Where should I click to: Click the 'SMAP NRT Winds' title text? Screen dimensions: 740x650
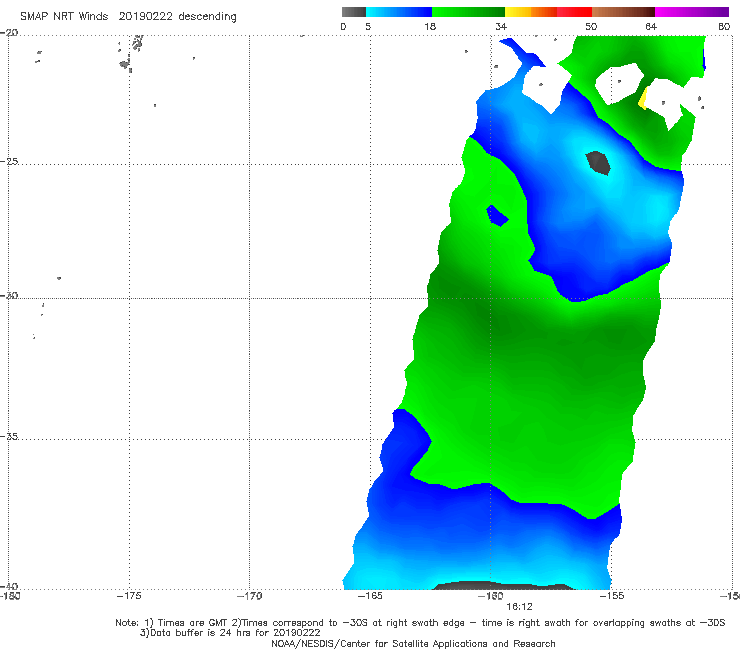tap(64, 17)
